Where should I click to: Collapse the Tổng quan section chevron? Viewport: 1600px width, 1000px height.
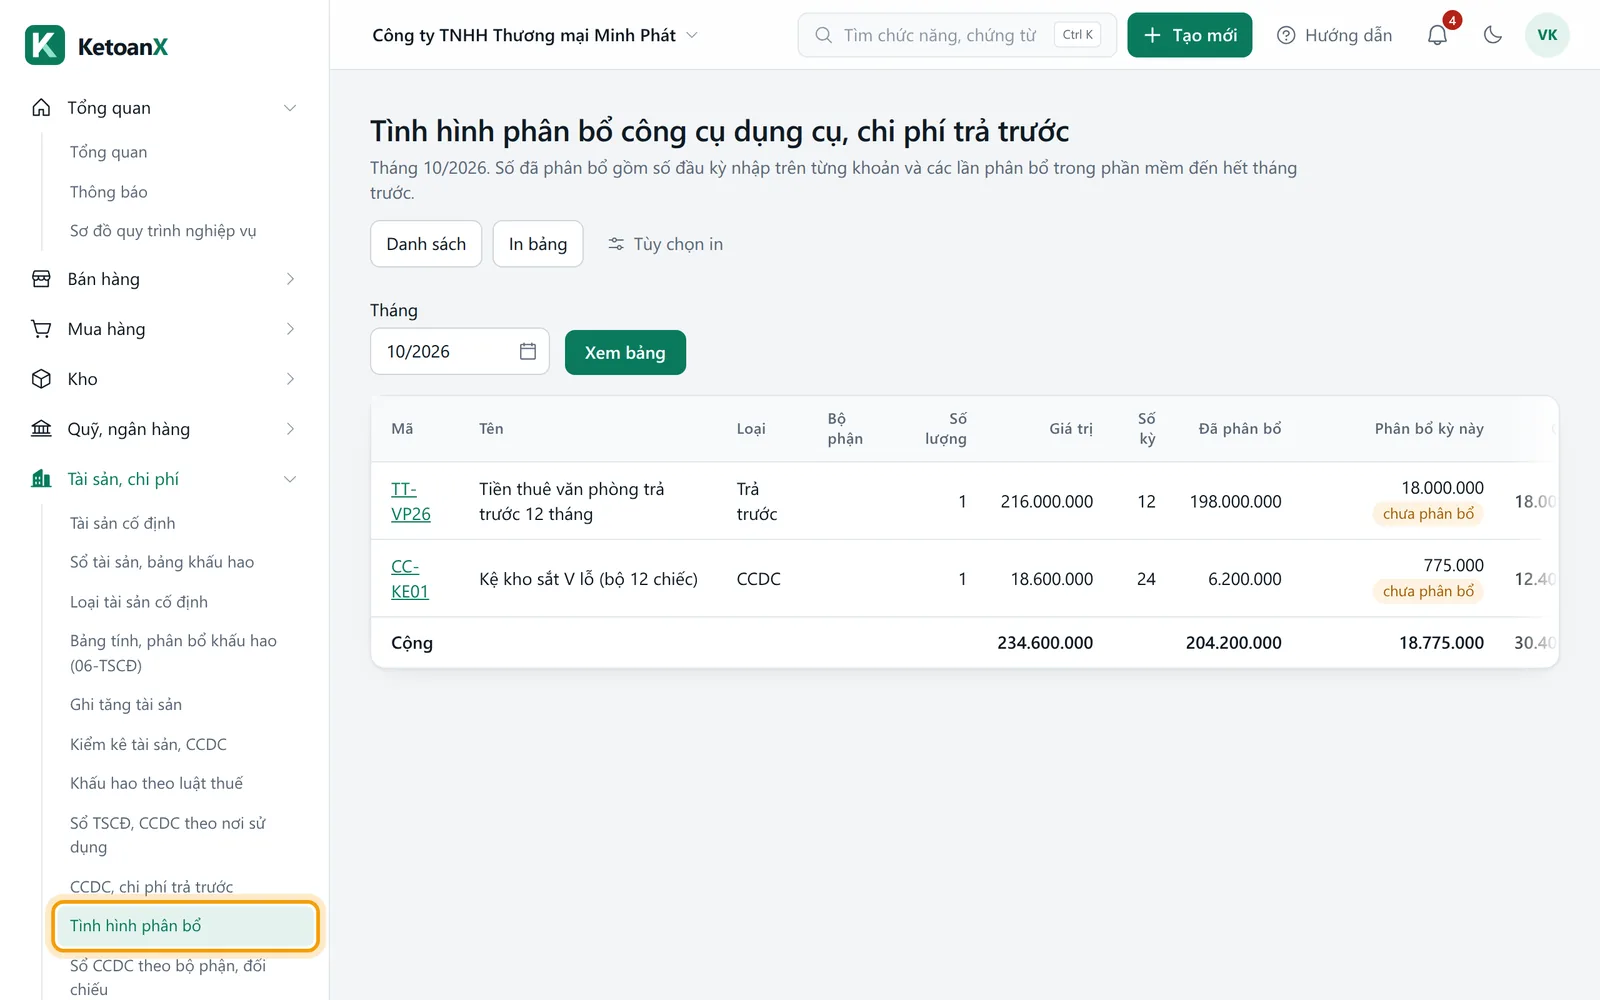pos(290,107)
